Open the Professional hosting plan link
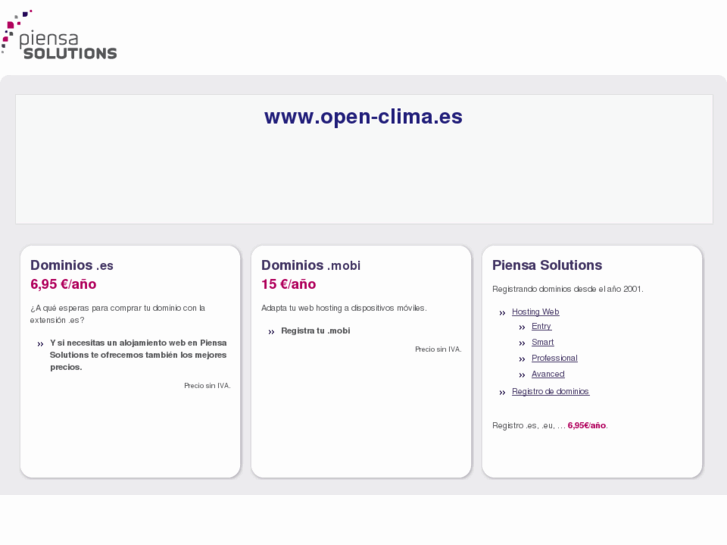727x545 pixels. click(x=554, y=358)
